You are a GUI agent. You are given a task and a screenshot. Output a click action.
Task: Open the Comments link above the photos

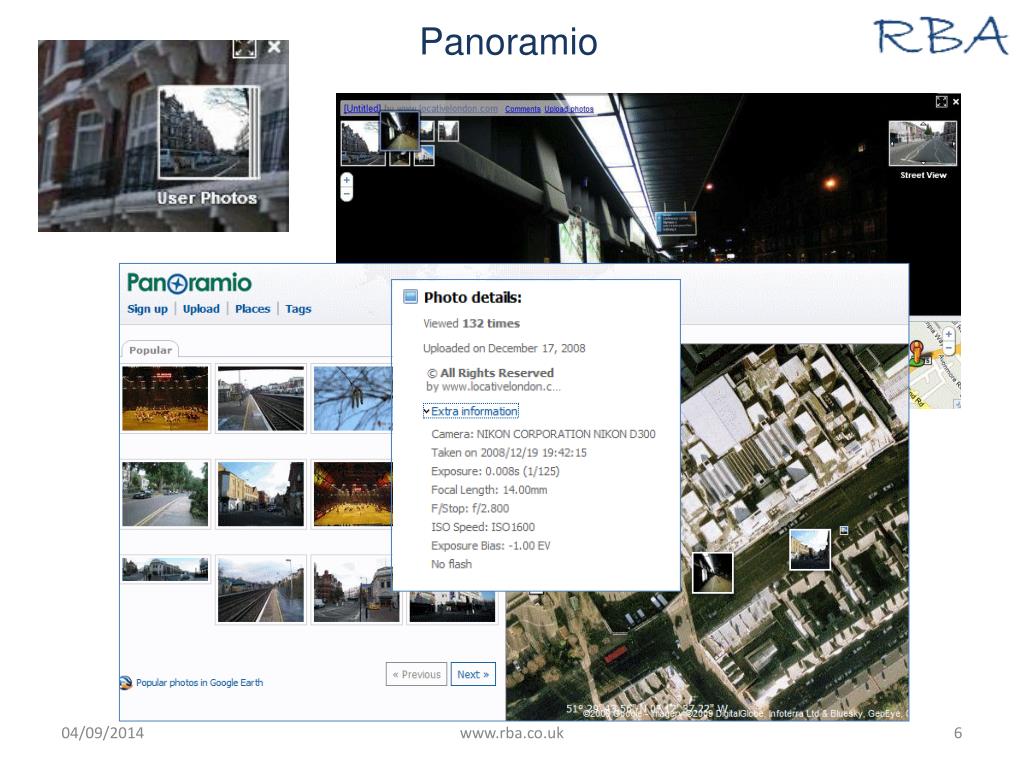click(522, 109)
